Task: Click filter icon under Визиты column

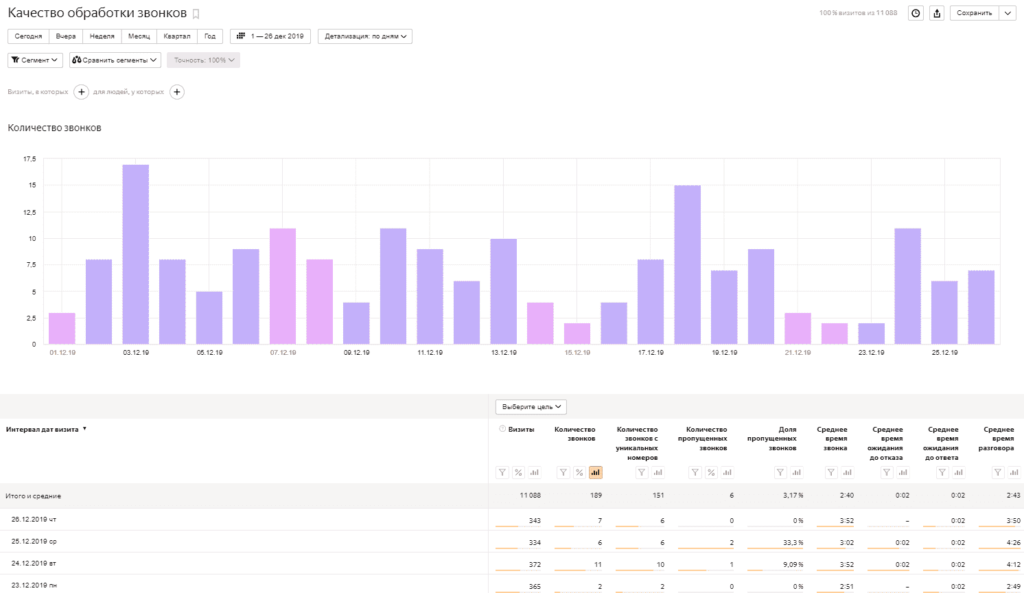Action: point(503,472)
